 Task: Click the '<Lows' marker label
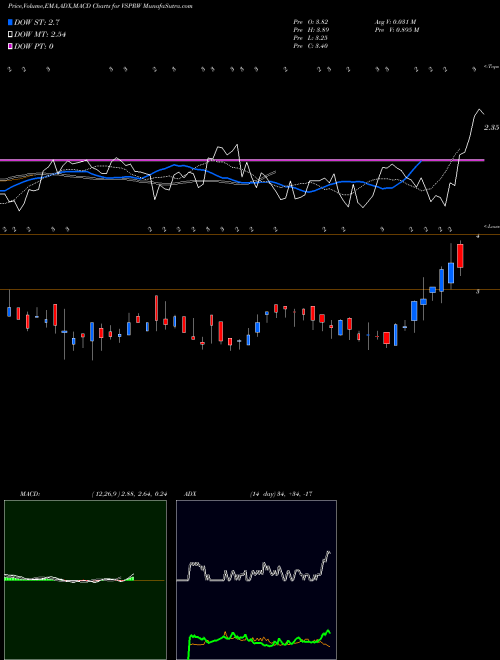tap(492, 226)
